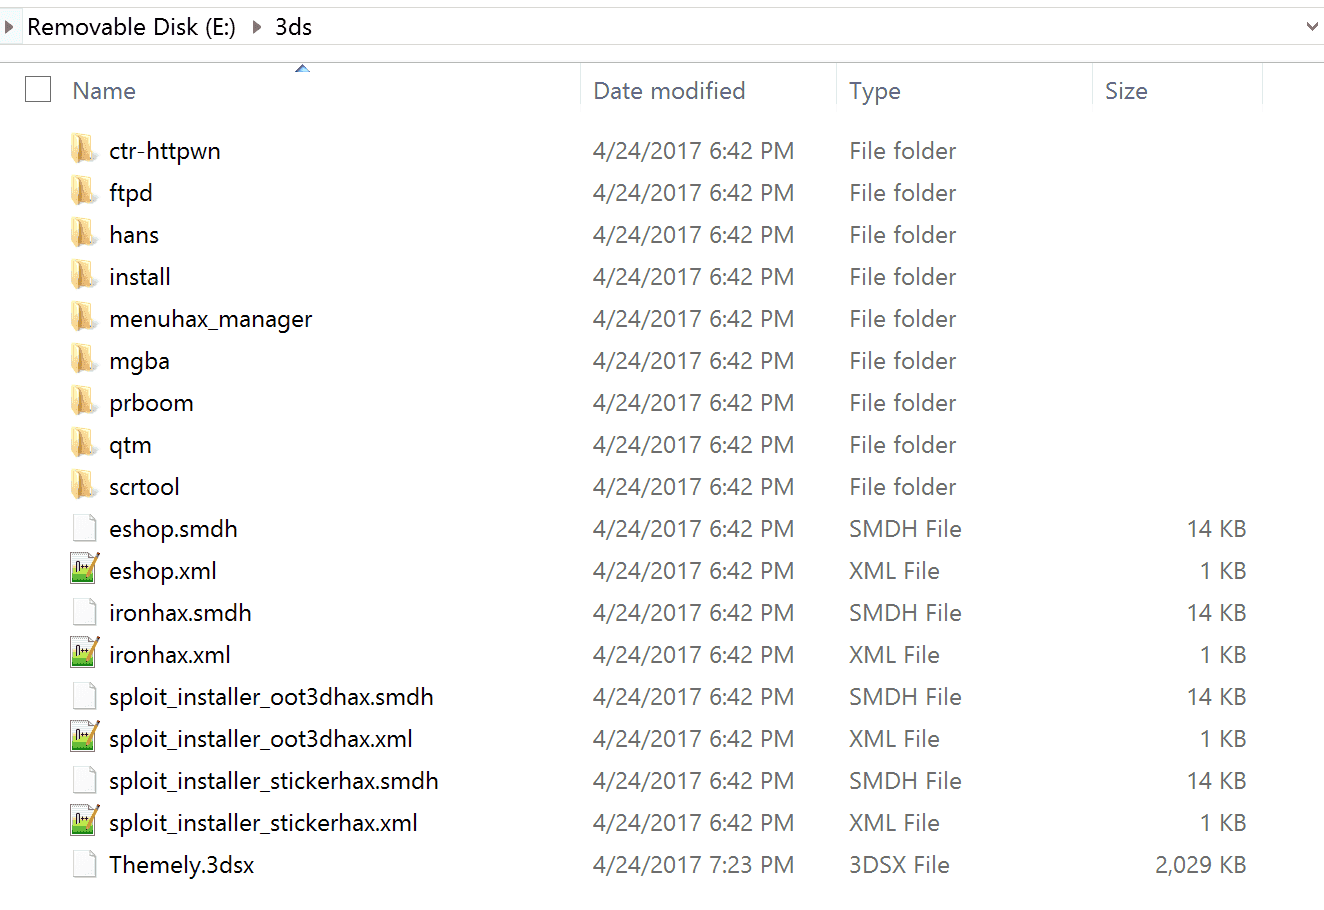Select the ftpd folder name
The height and width of the screenshot is (910, 1324).
click(x=131, y=193)
